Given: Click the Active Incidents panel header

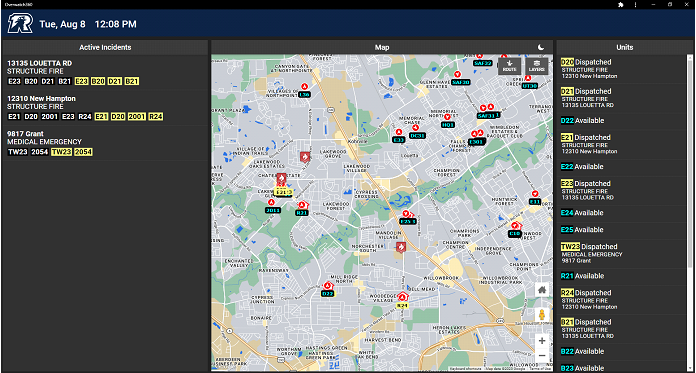Looking at the screenshot, I should (105, 48).
